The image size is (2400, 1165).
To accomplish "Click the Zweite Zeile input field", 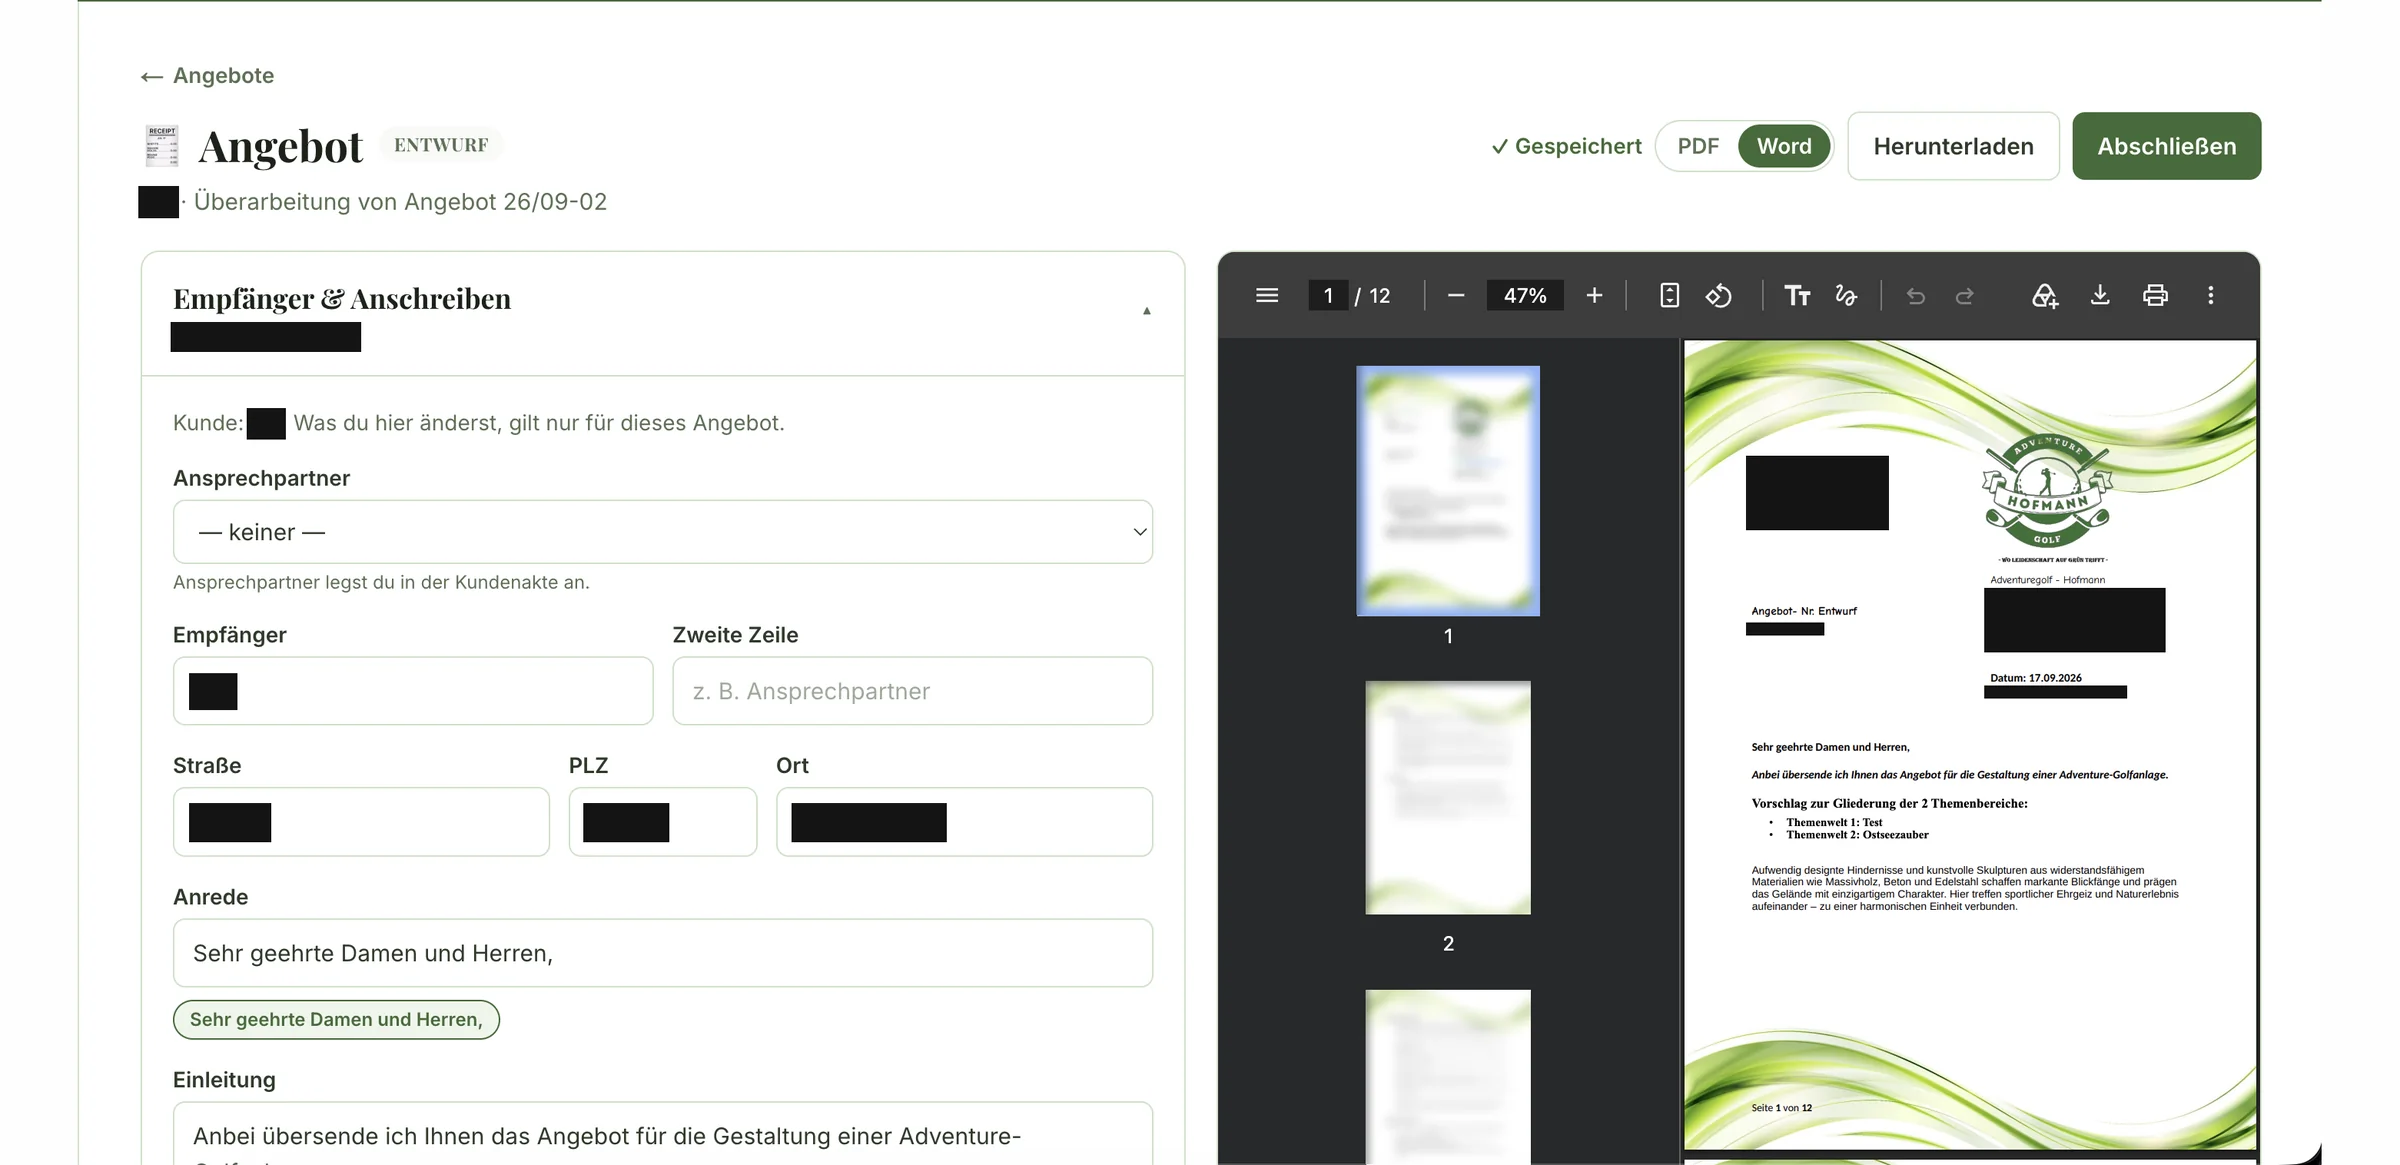I will [912, 691].
